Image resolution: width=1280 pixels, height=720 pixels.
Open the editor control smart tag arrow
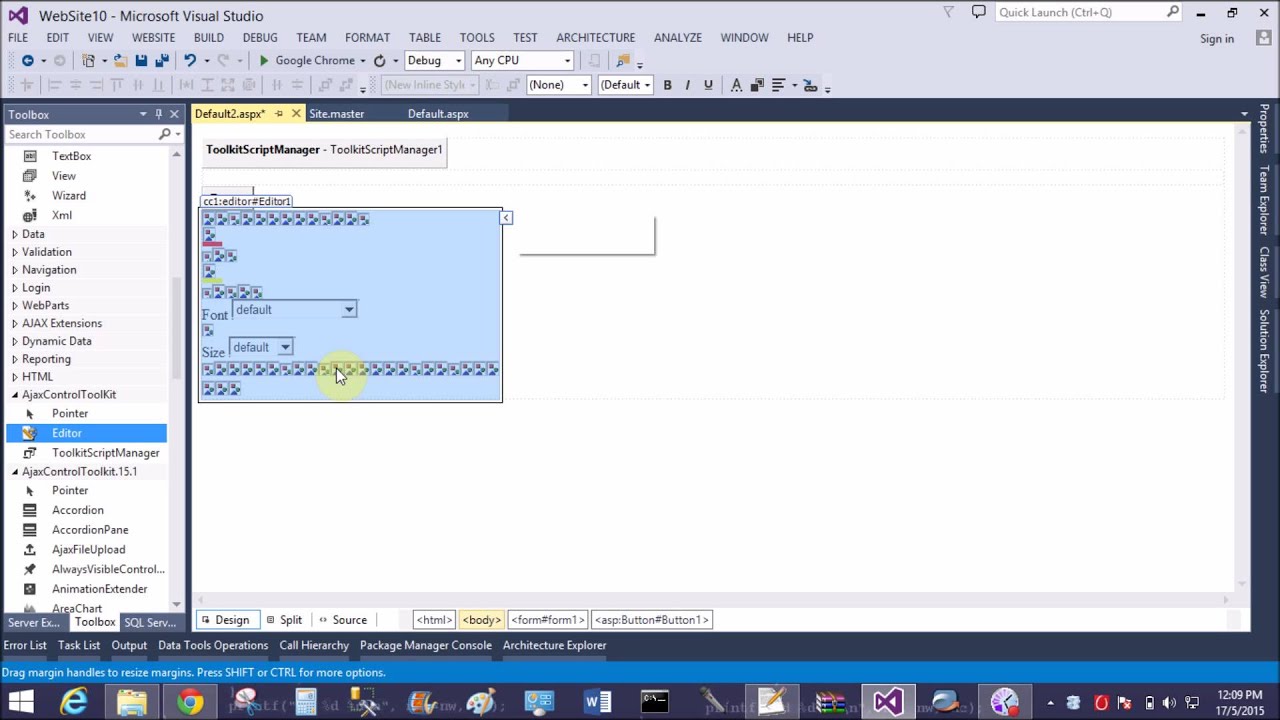[506, 217]
